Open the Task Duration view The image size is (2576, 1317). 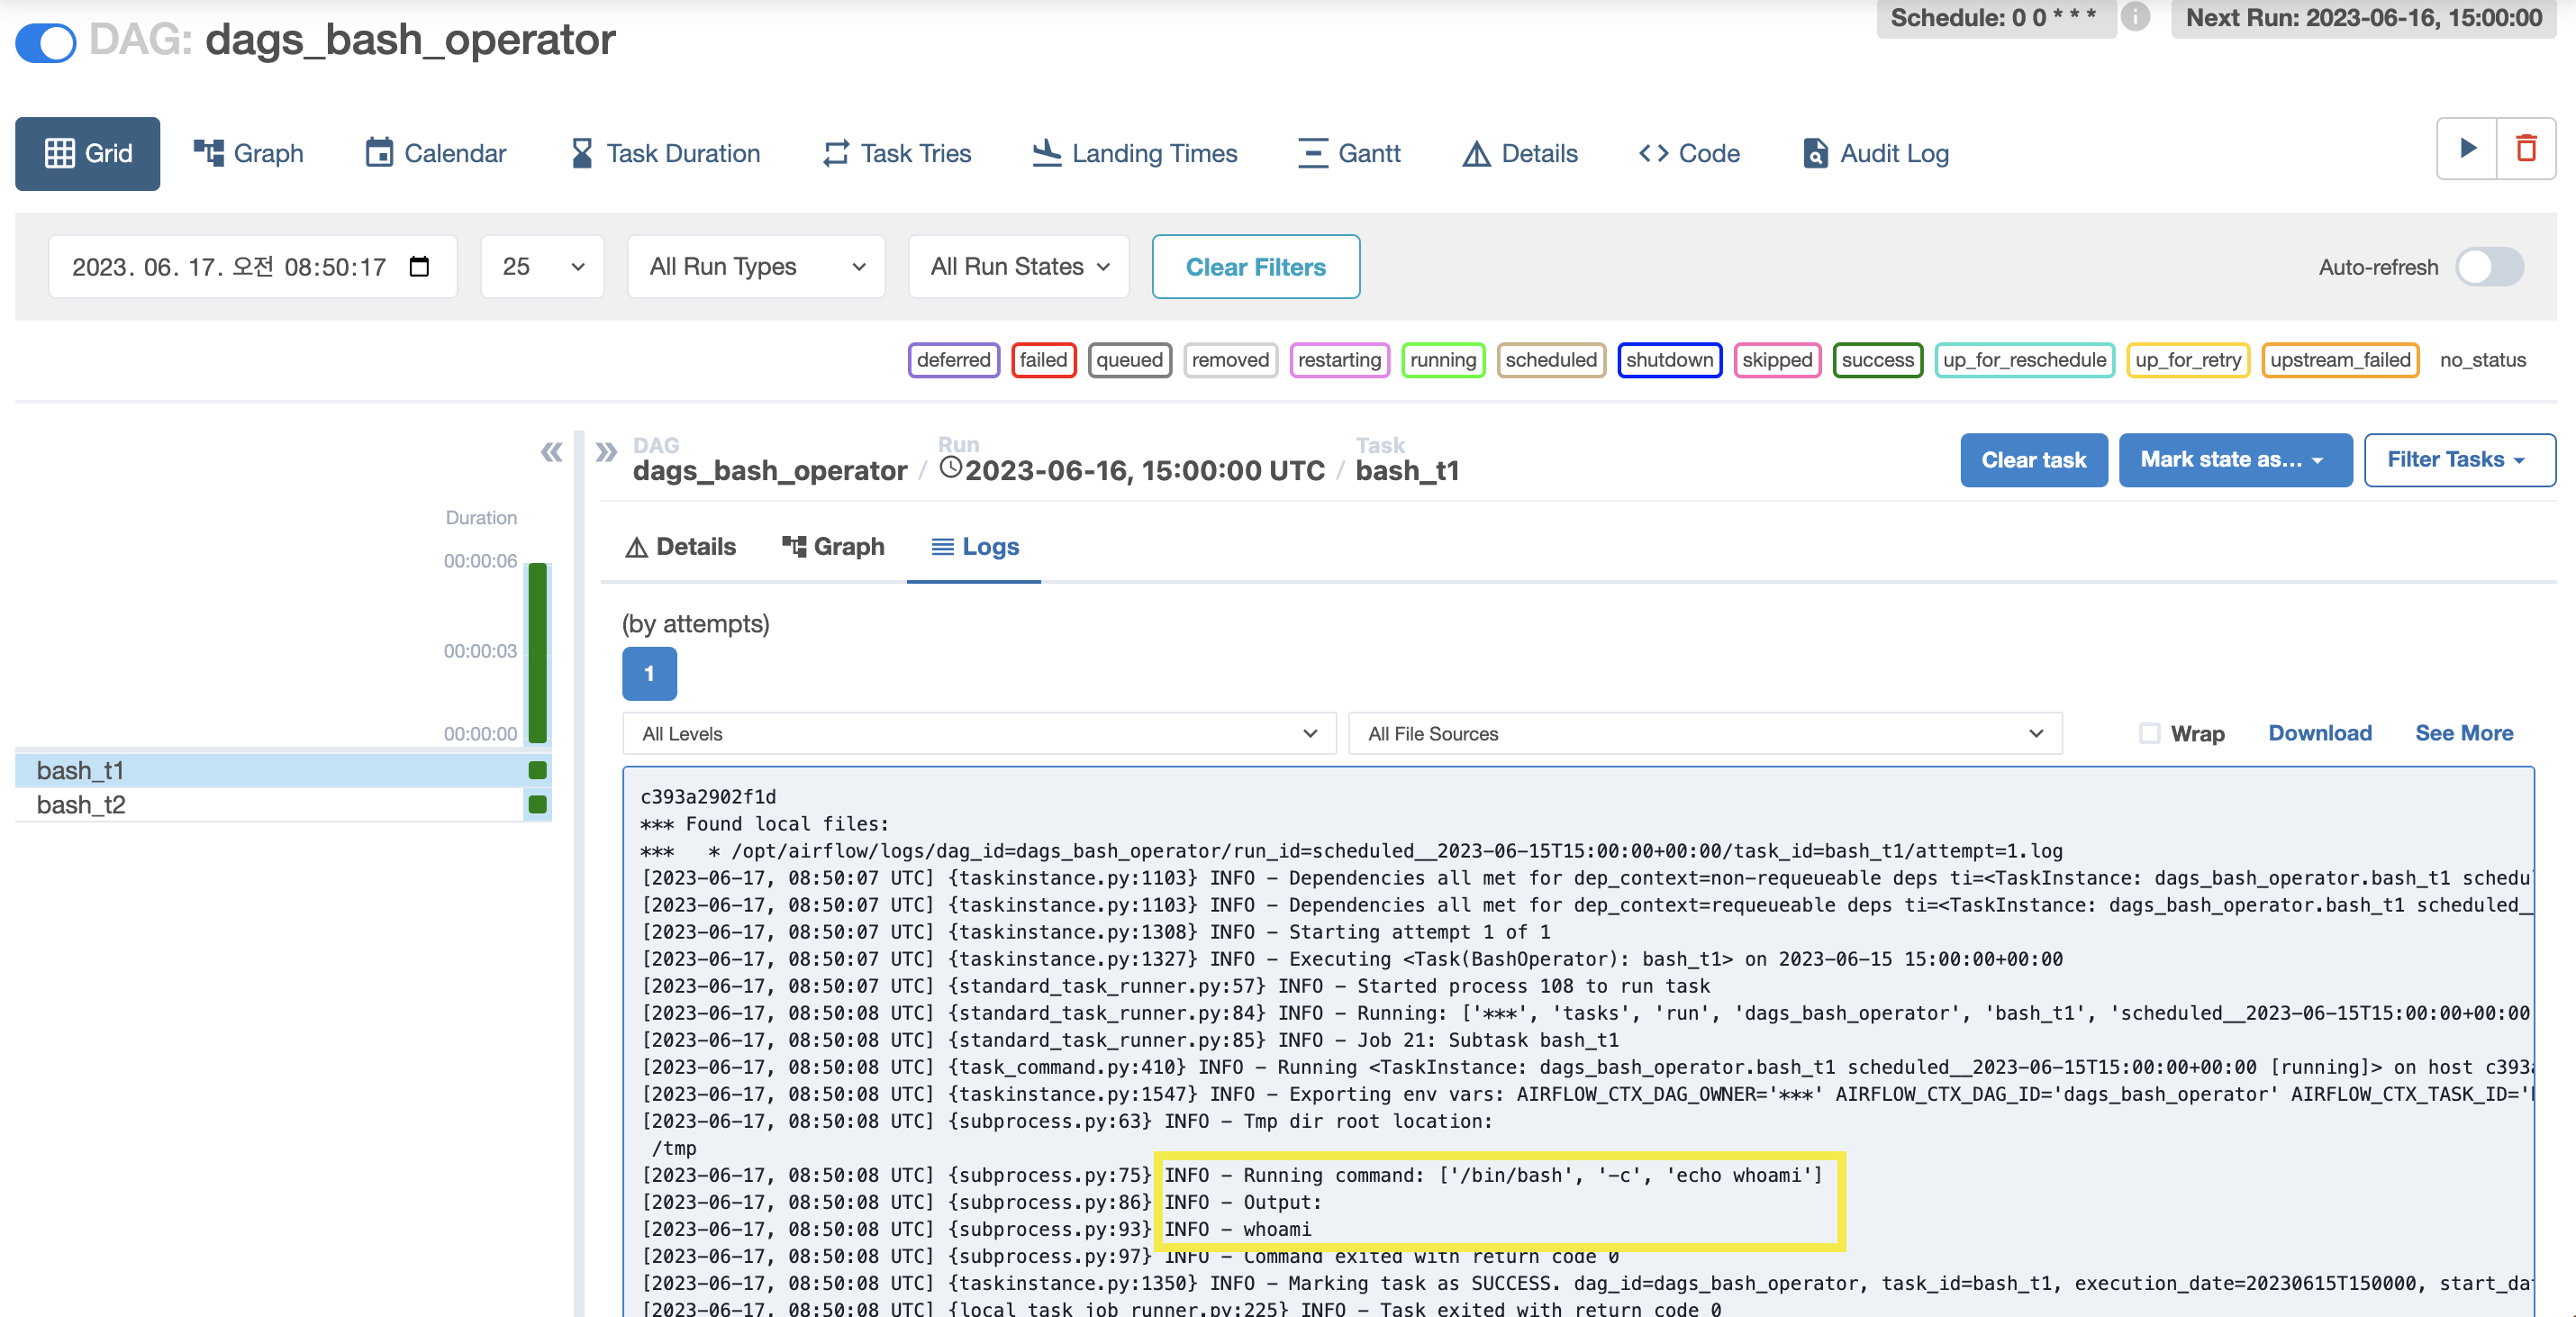click(x=665, y=153)
